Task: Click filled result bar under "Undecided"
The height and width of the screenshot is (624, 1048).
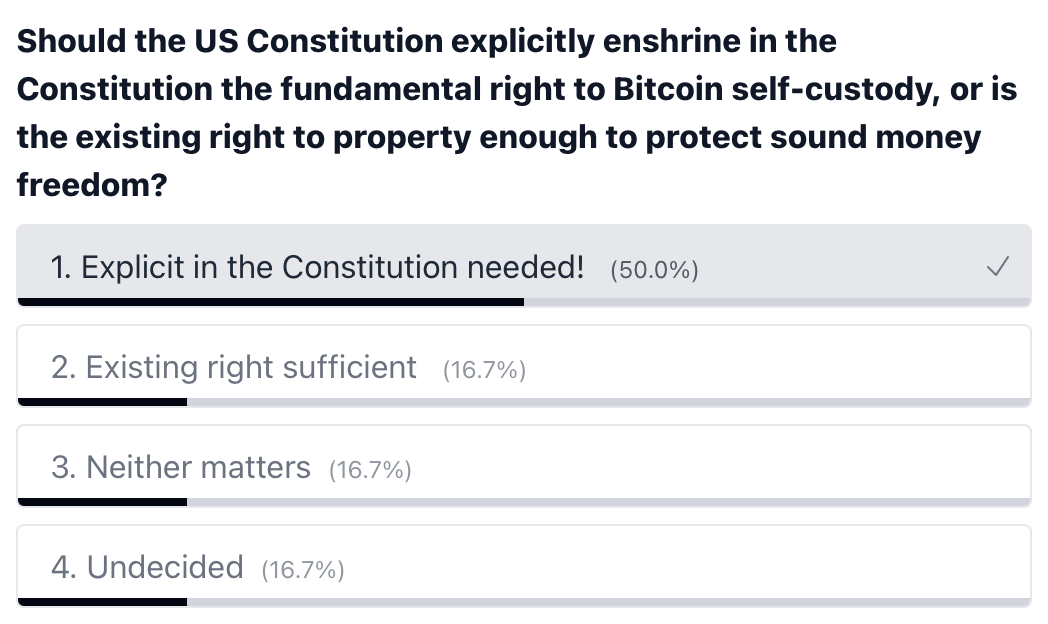Action: point(102,602)
